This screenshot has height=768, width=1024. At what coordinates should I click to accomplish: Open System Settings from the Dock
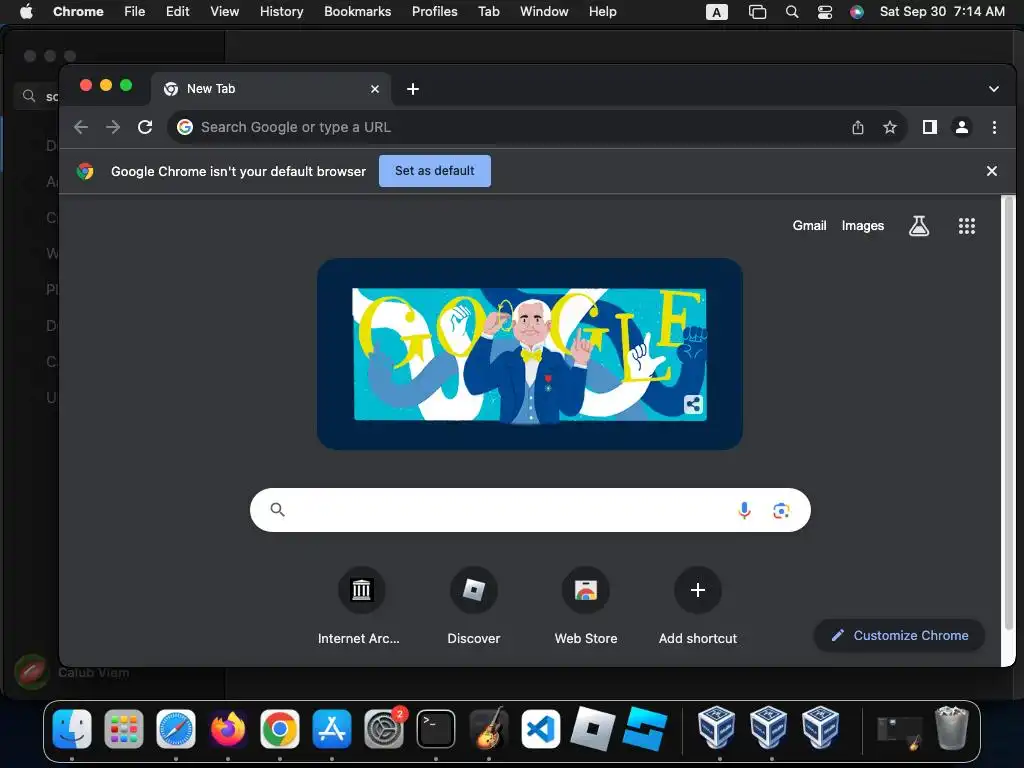click(384, 728)
